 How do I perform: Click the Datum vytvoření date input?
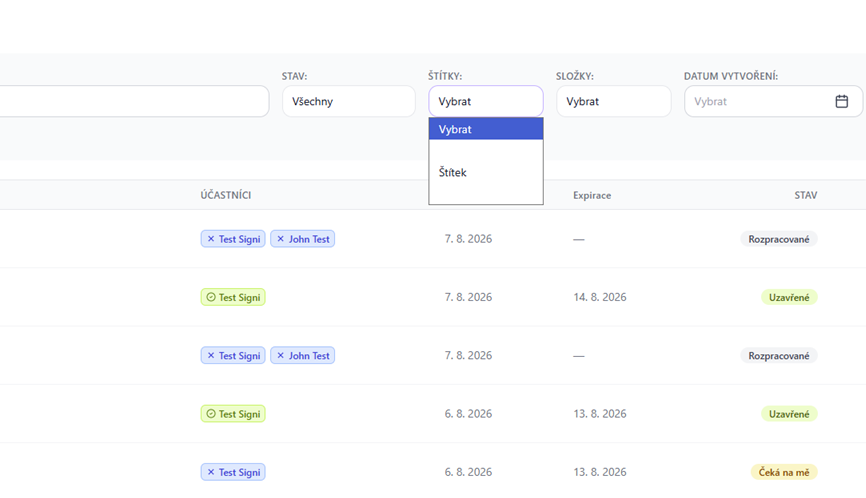tap(773, 101)
